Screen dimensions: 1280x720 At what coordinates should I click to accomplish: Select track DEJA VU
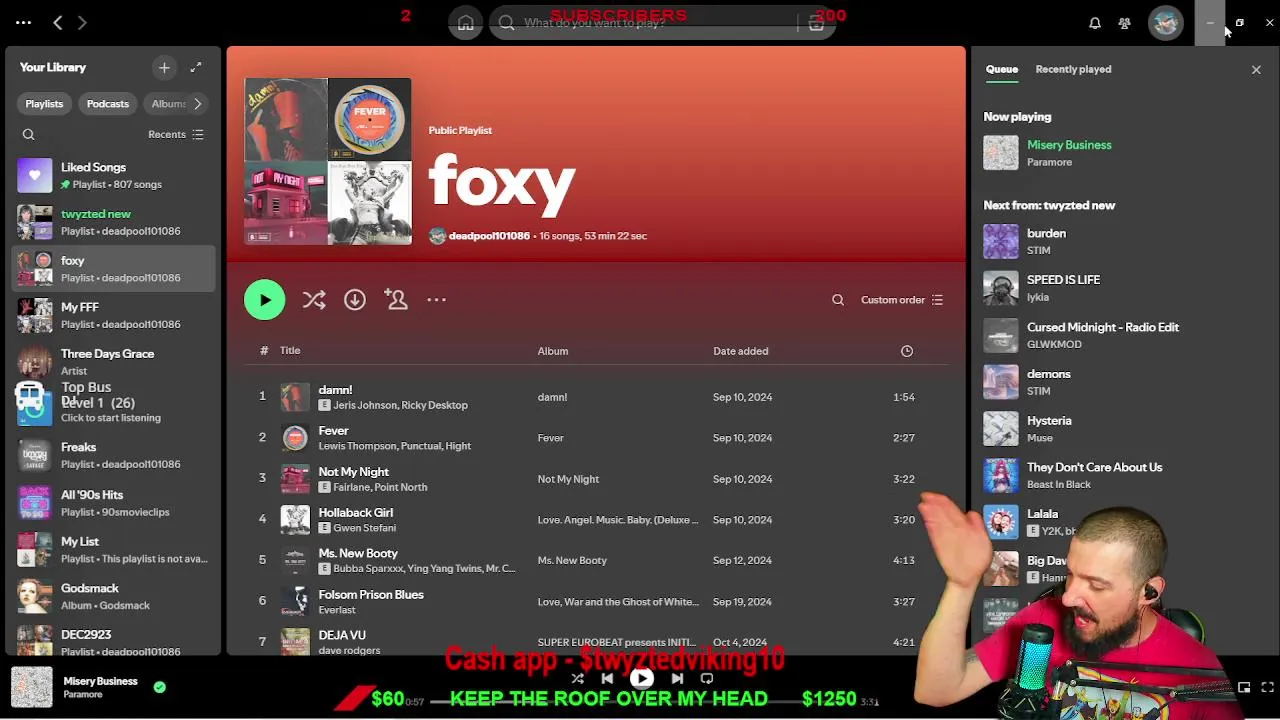pos(596,642)
